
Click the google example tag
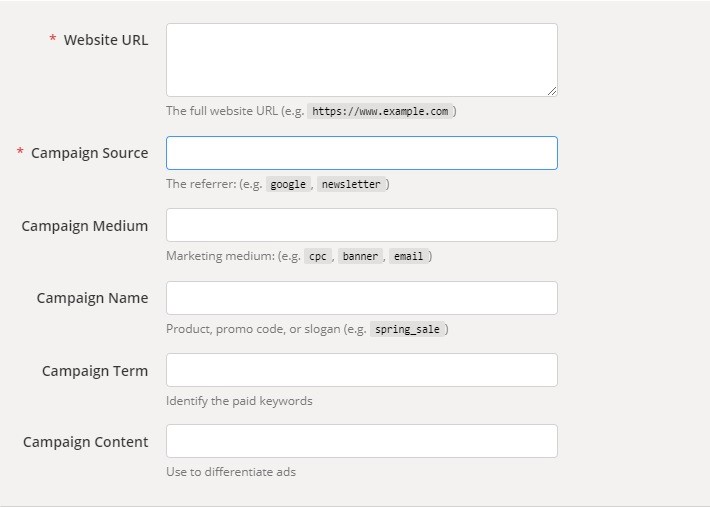pyautogui.click(x=288, y=184)
